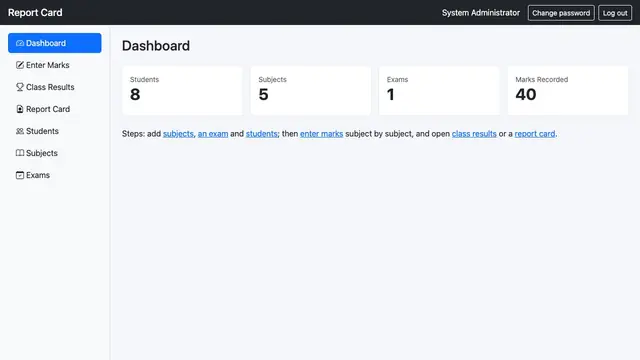
Task: Follow the 'report card' link in Steps
Action: coord(535,134)
